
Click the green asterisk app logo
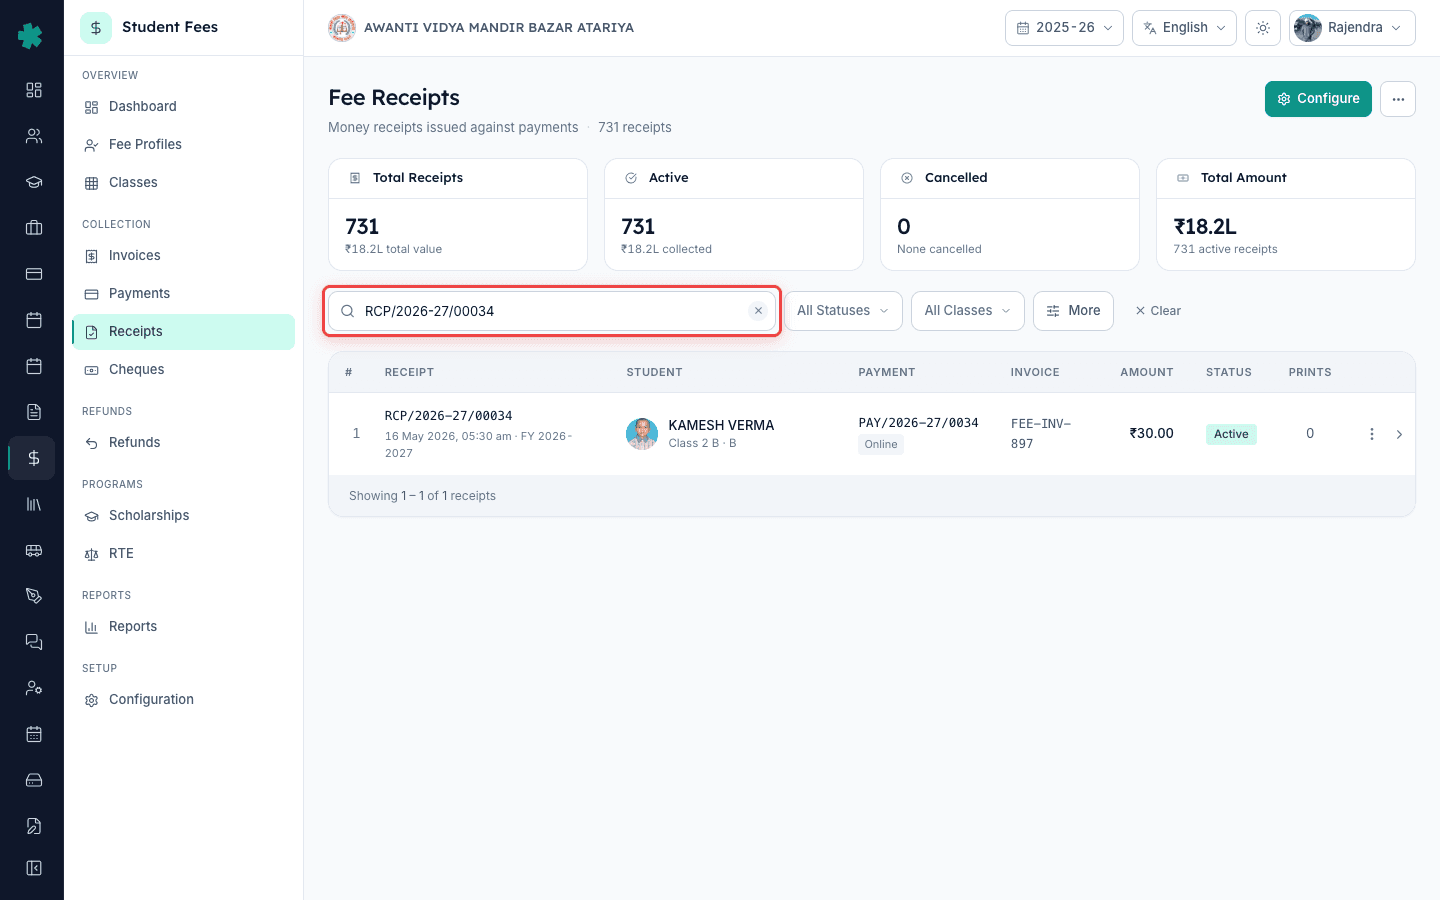click(30, 36)
